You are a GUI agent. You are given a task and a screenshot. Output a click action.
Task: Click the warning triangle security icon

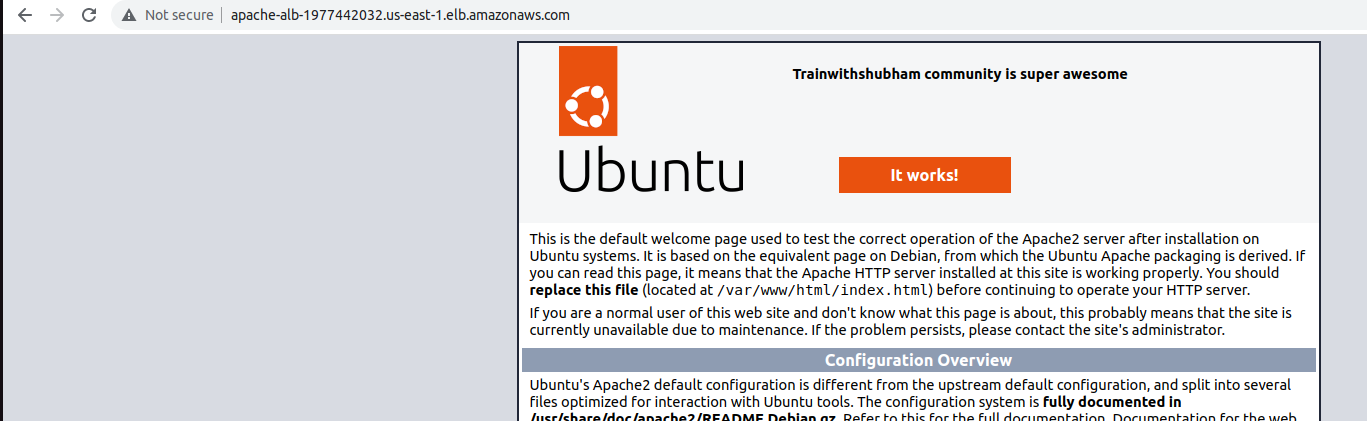click(129, 15)
